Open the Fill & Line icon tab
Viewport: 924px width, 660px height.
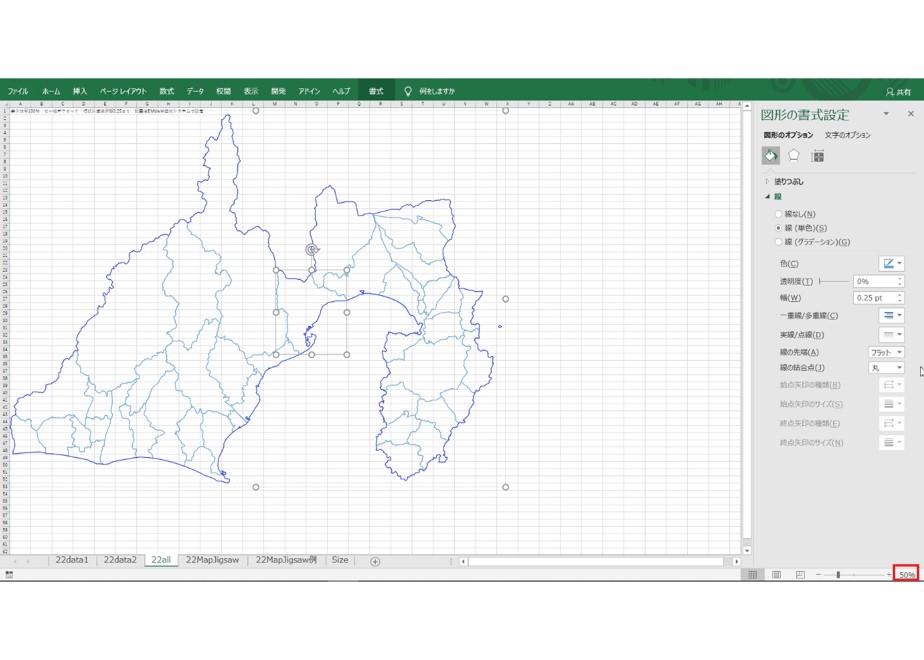point(771,156)
